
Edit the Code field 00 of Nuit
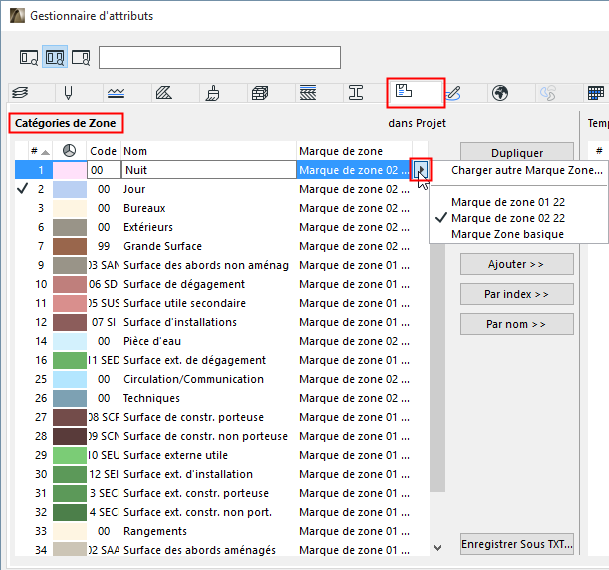click(x=104, y=170)
